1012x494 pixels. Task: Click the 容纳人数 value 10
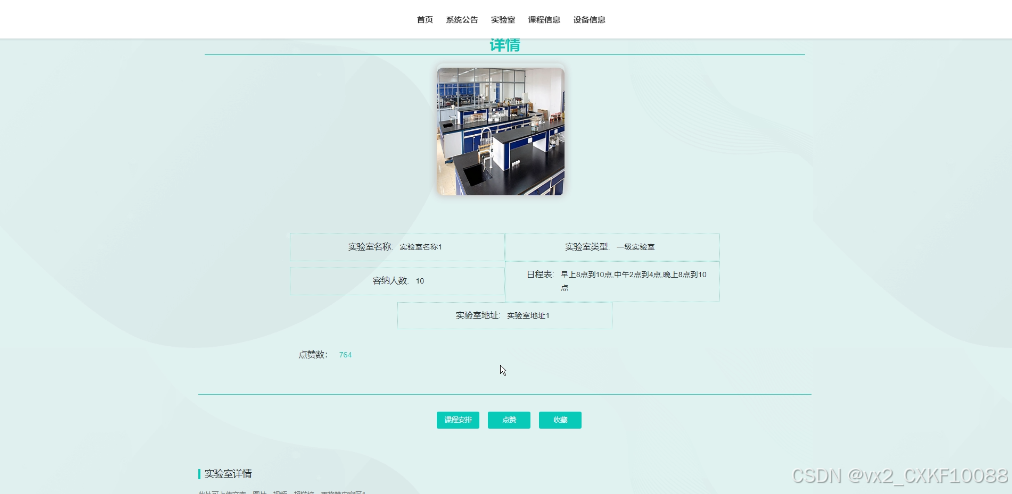point(420,281)
